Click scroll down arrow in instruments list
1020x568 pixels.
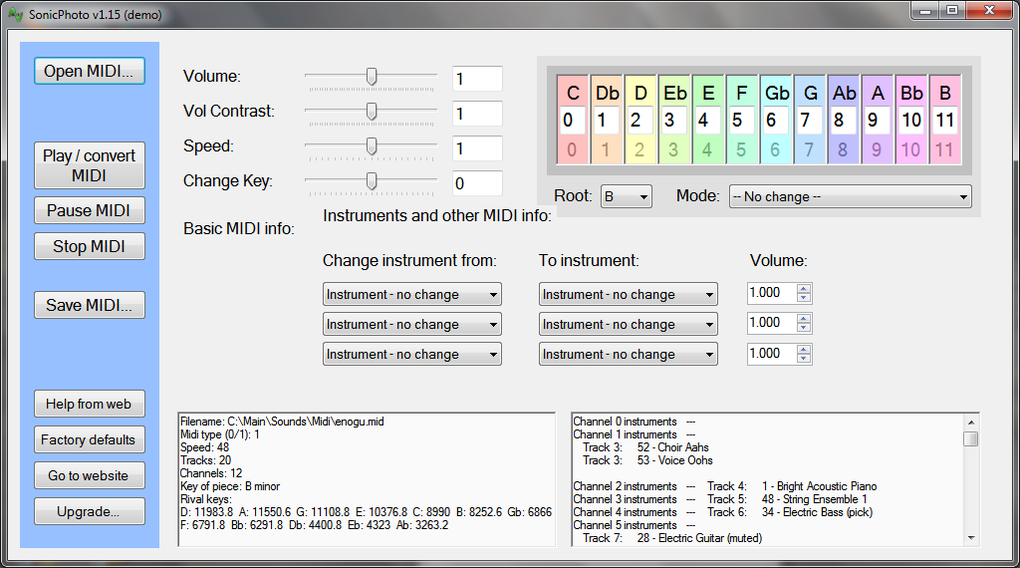(x=971, y=538)
